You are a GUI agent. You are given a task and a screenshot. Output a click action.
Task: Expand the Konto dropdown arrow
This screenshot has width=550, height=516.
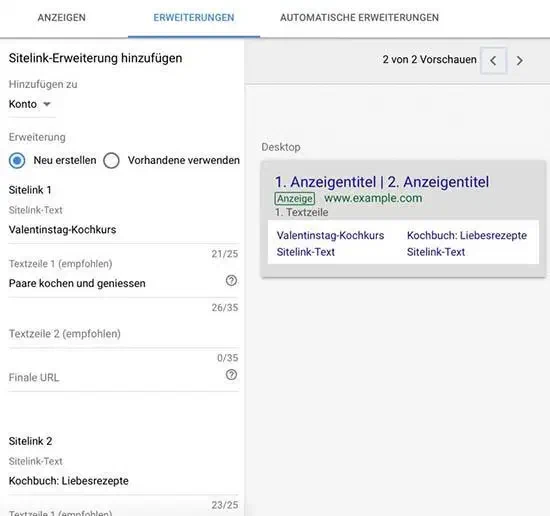pos(47,104)
